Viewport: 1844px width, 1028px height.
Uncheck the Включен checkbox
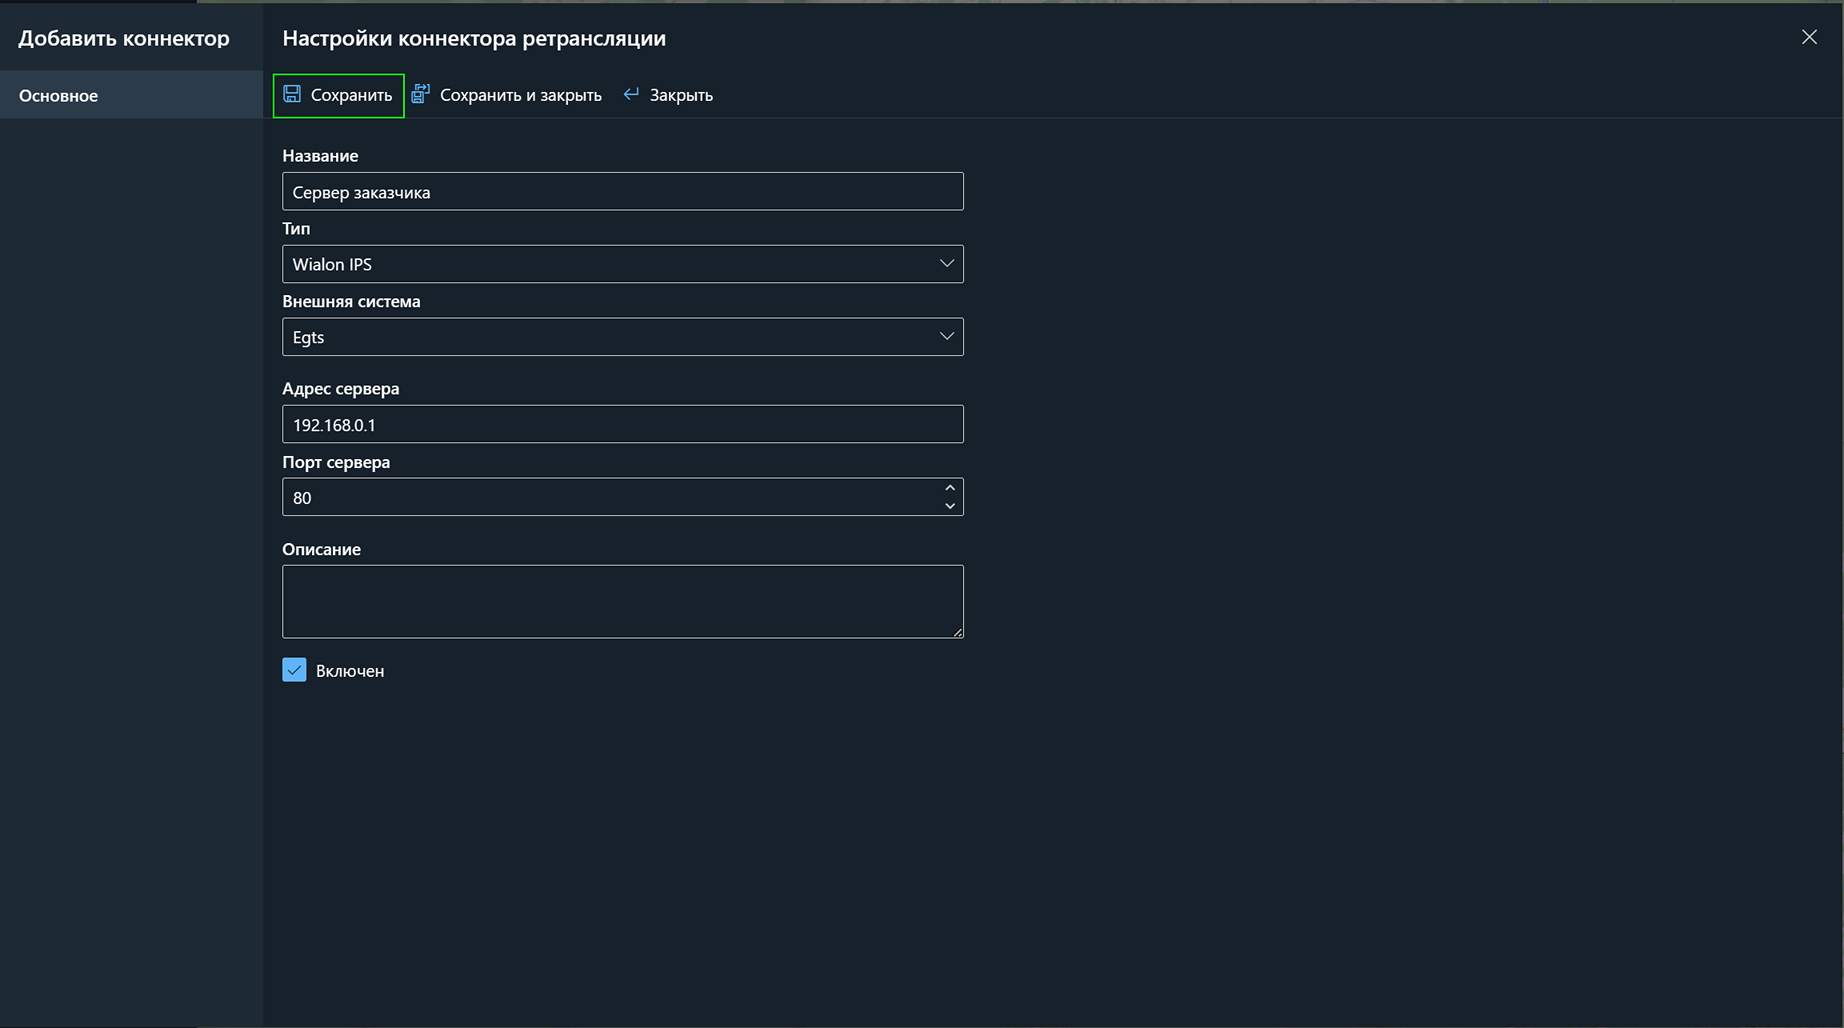click(294, 670)
